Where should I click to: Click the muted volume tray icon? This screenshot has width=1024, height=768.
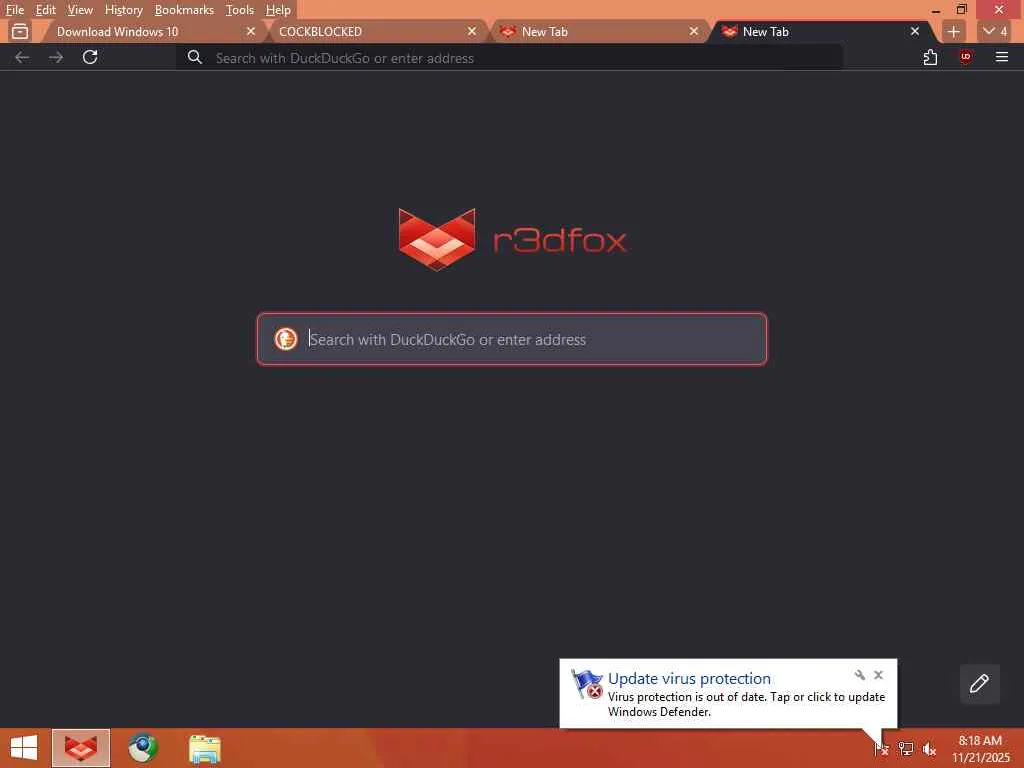coord(929,748)
